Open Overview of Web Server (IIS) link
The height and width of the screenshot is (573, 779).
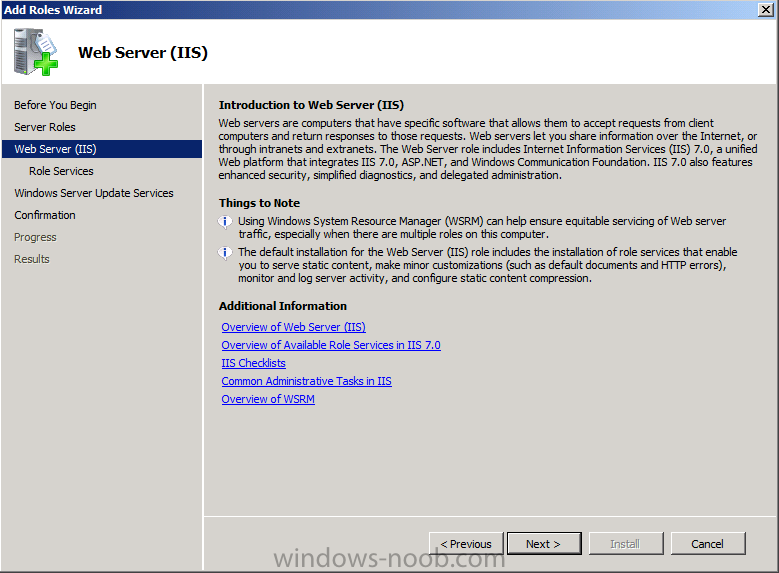pyautogui.click(x=294, y=327)
